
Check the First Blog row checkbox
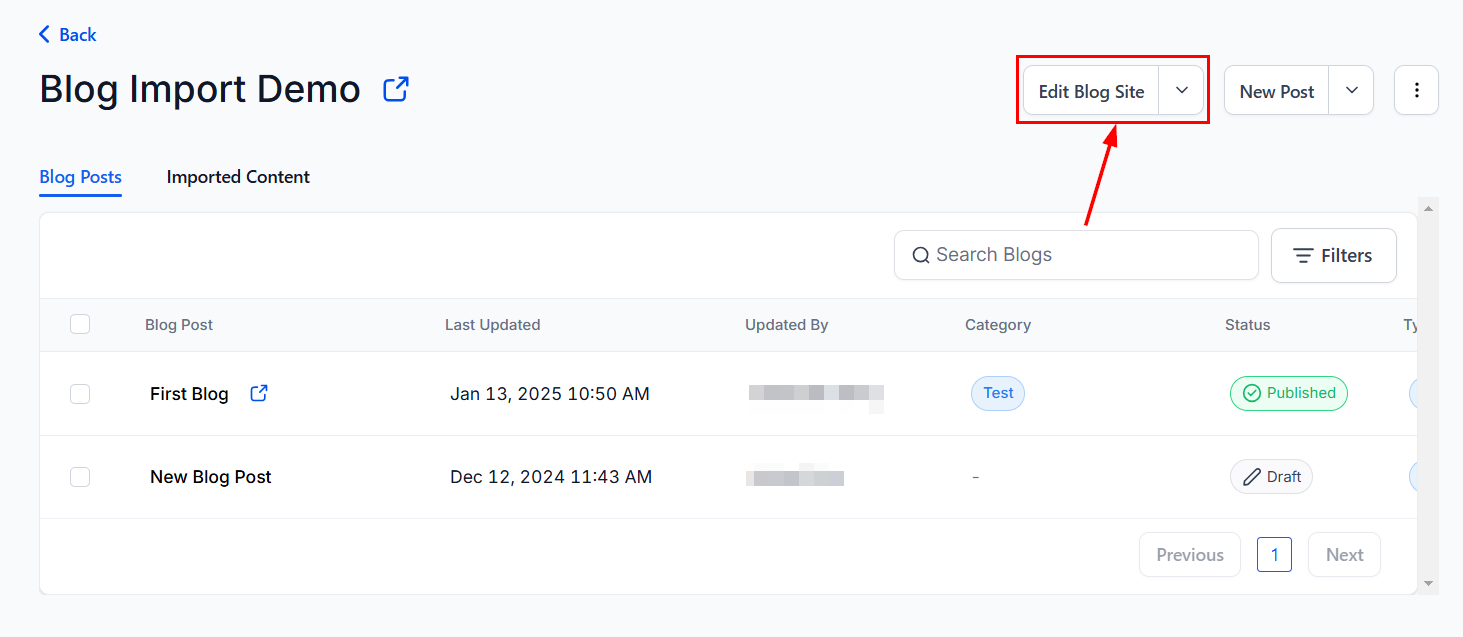(x=80, y=394)
